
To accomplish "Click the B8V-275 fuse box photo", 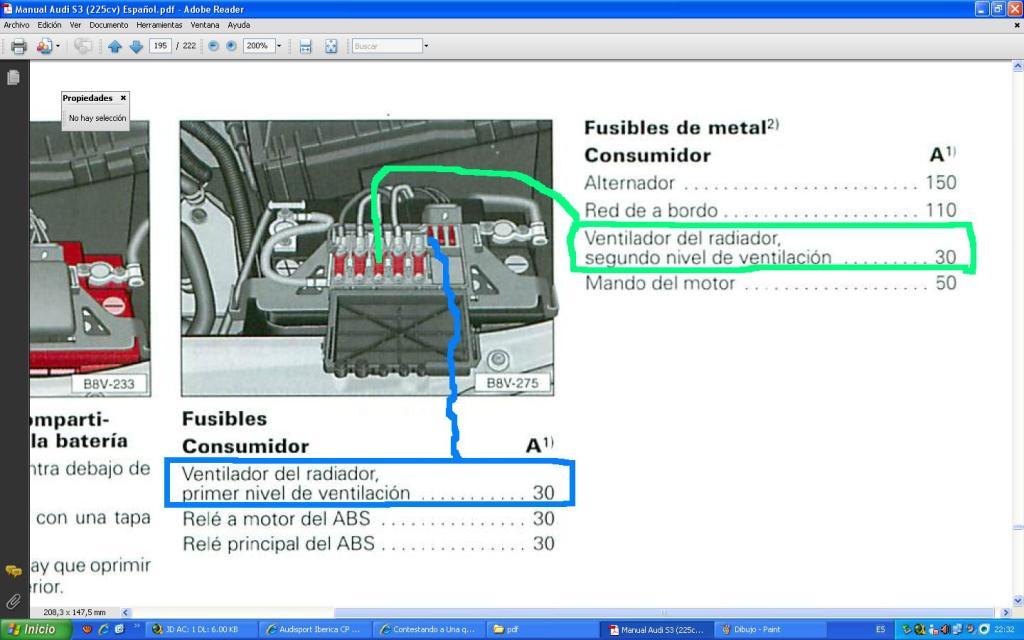I will point(366,258).
